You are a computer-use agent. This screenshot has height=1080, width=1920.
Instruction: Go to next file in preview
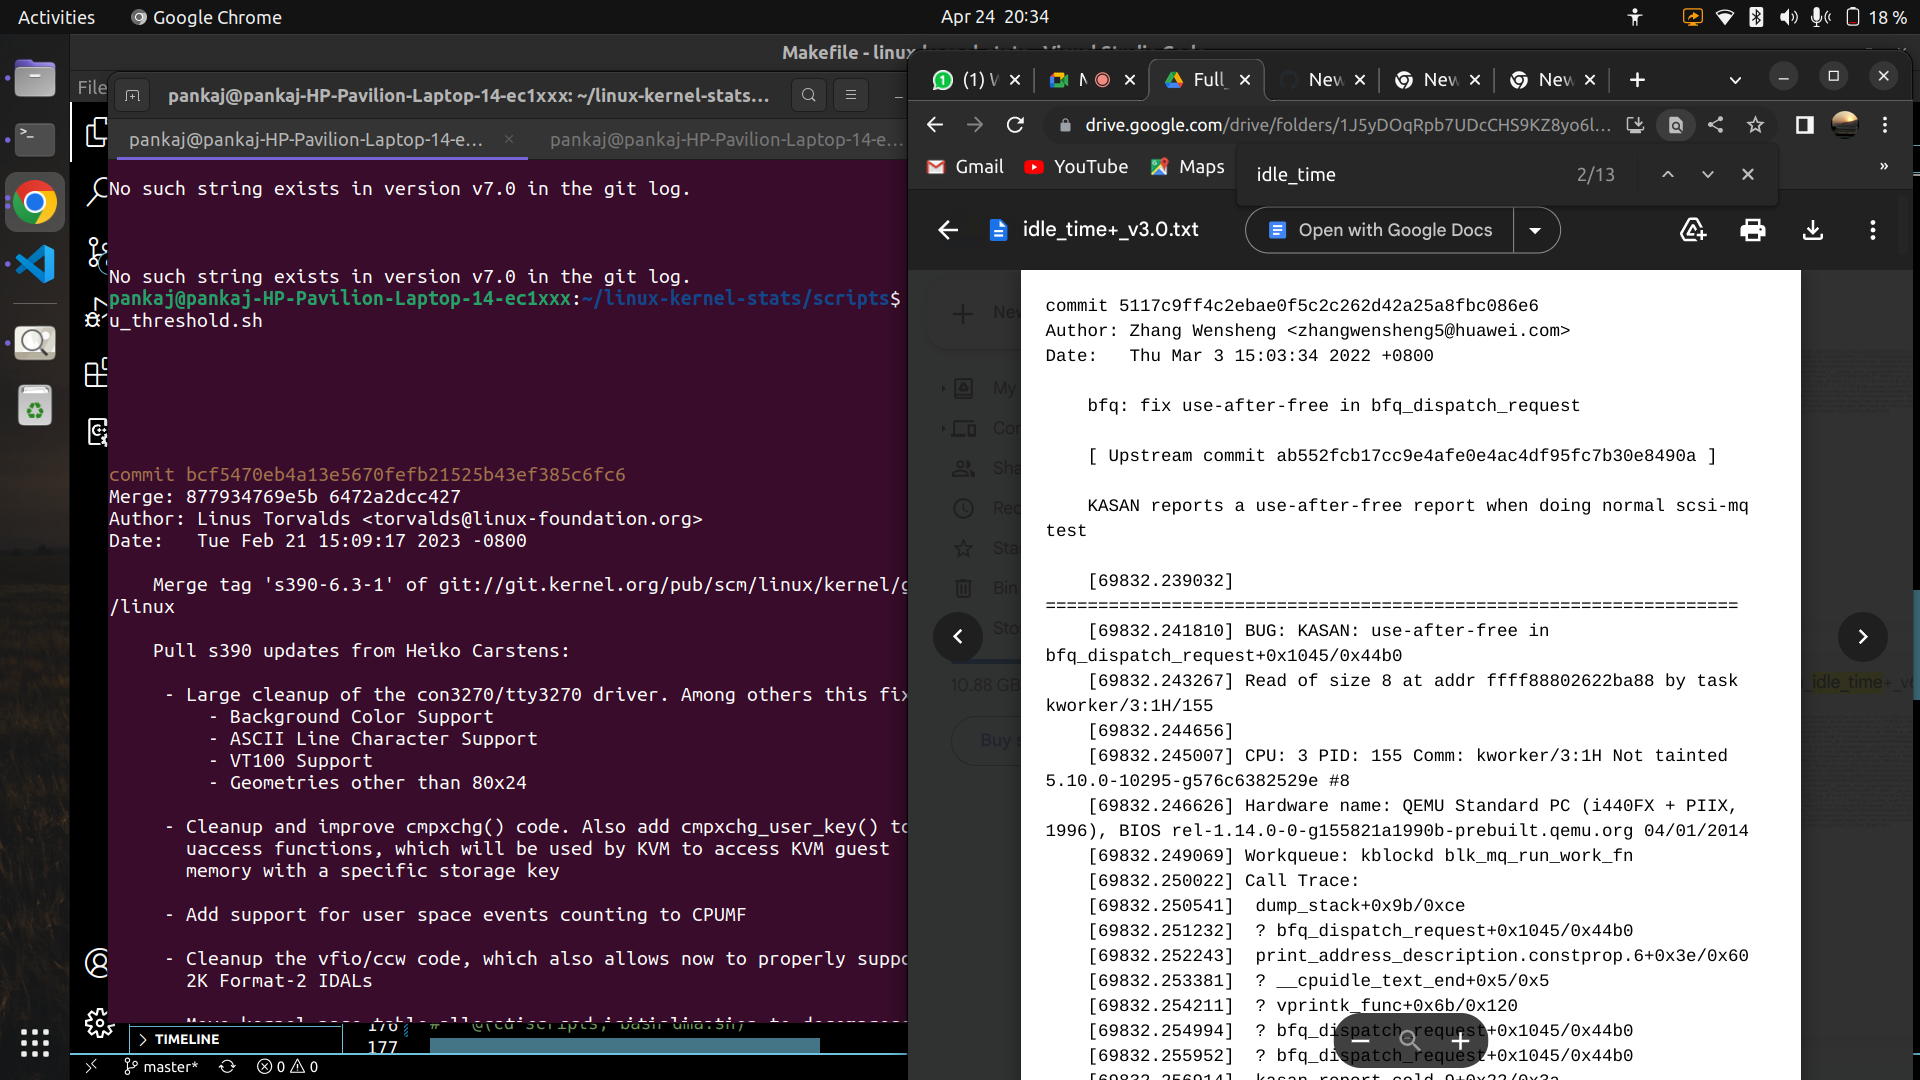tap(1862, 637)
